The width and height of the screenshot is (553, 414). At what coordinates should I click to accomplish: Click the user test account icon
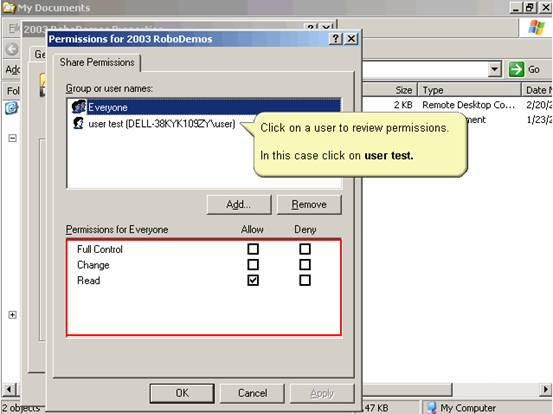pyautogui.click(x=78, y=123)
